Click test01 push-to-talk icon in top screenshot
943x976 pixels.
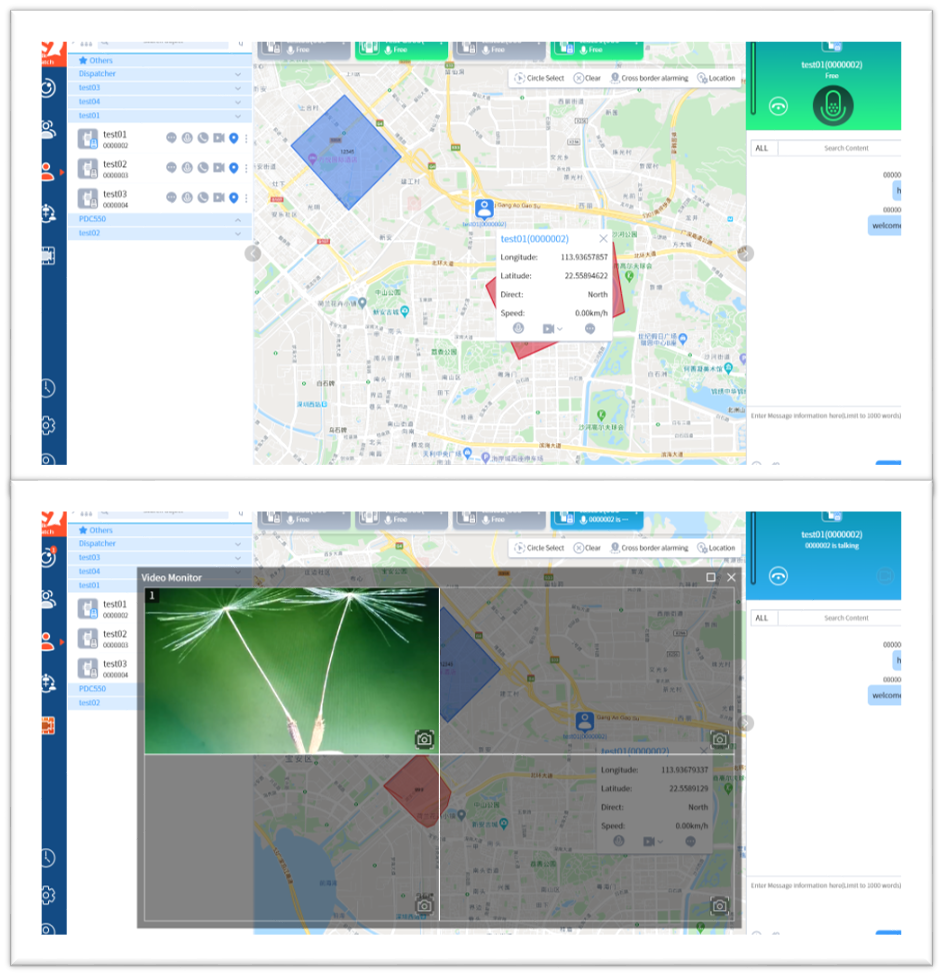(187, 138)
